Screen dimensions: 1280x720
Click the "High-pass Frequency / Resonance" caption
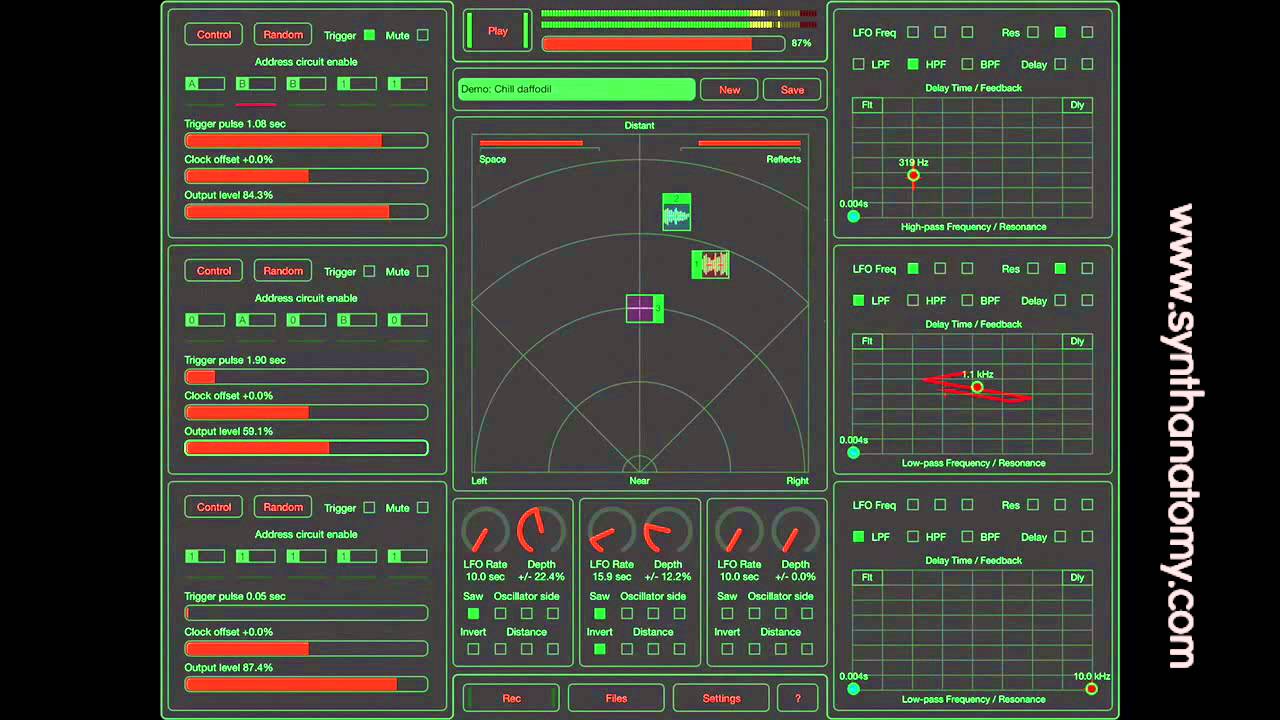click(973, 227)
